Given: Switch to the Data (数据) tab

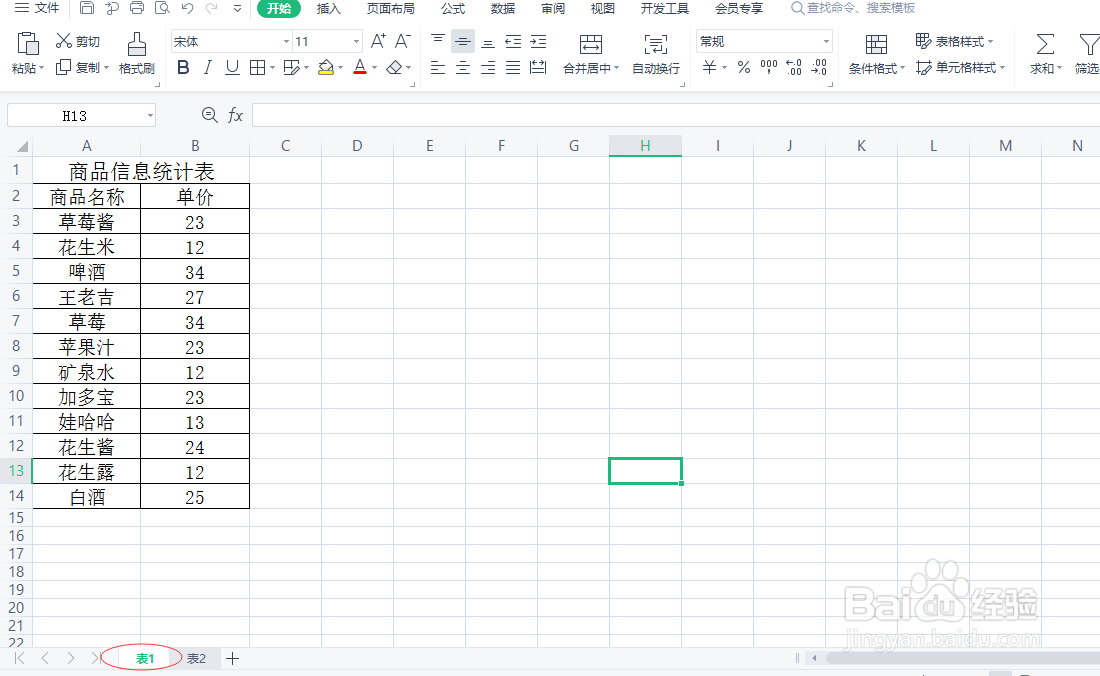Looking at the screenshot, I should 503,8.
